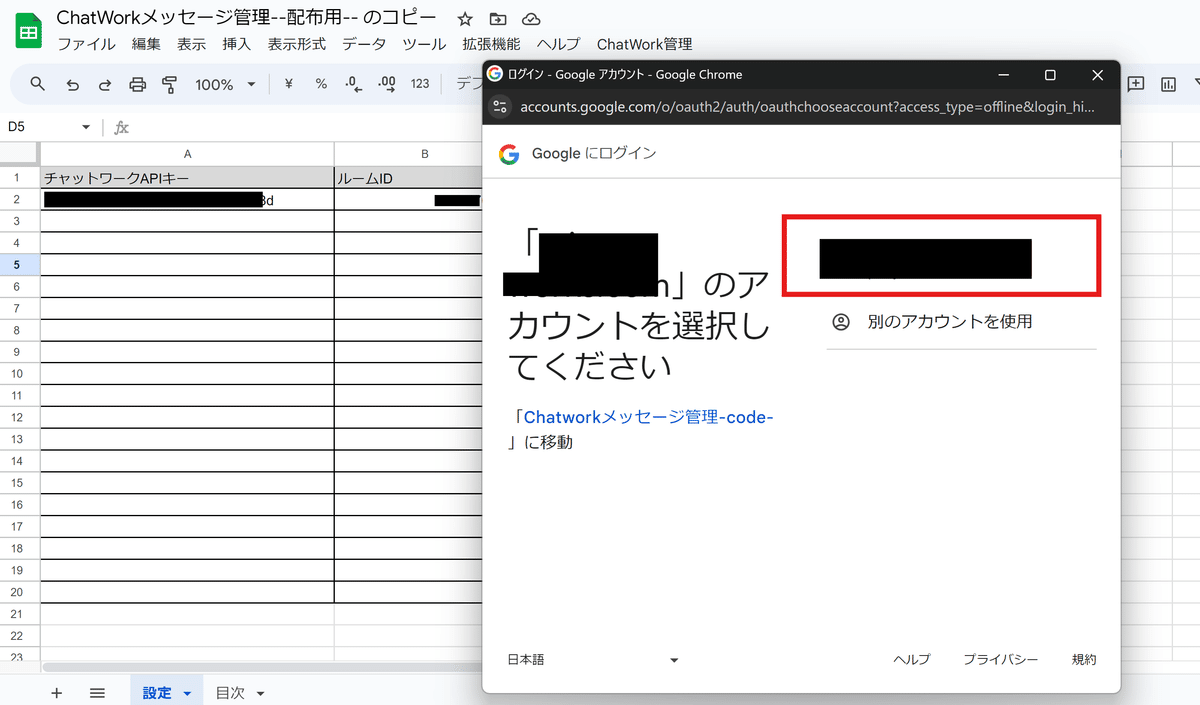Screen dimensions: 1200x705
Task: Click the Redo icon
Action: point(104,84)
